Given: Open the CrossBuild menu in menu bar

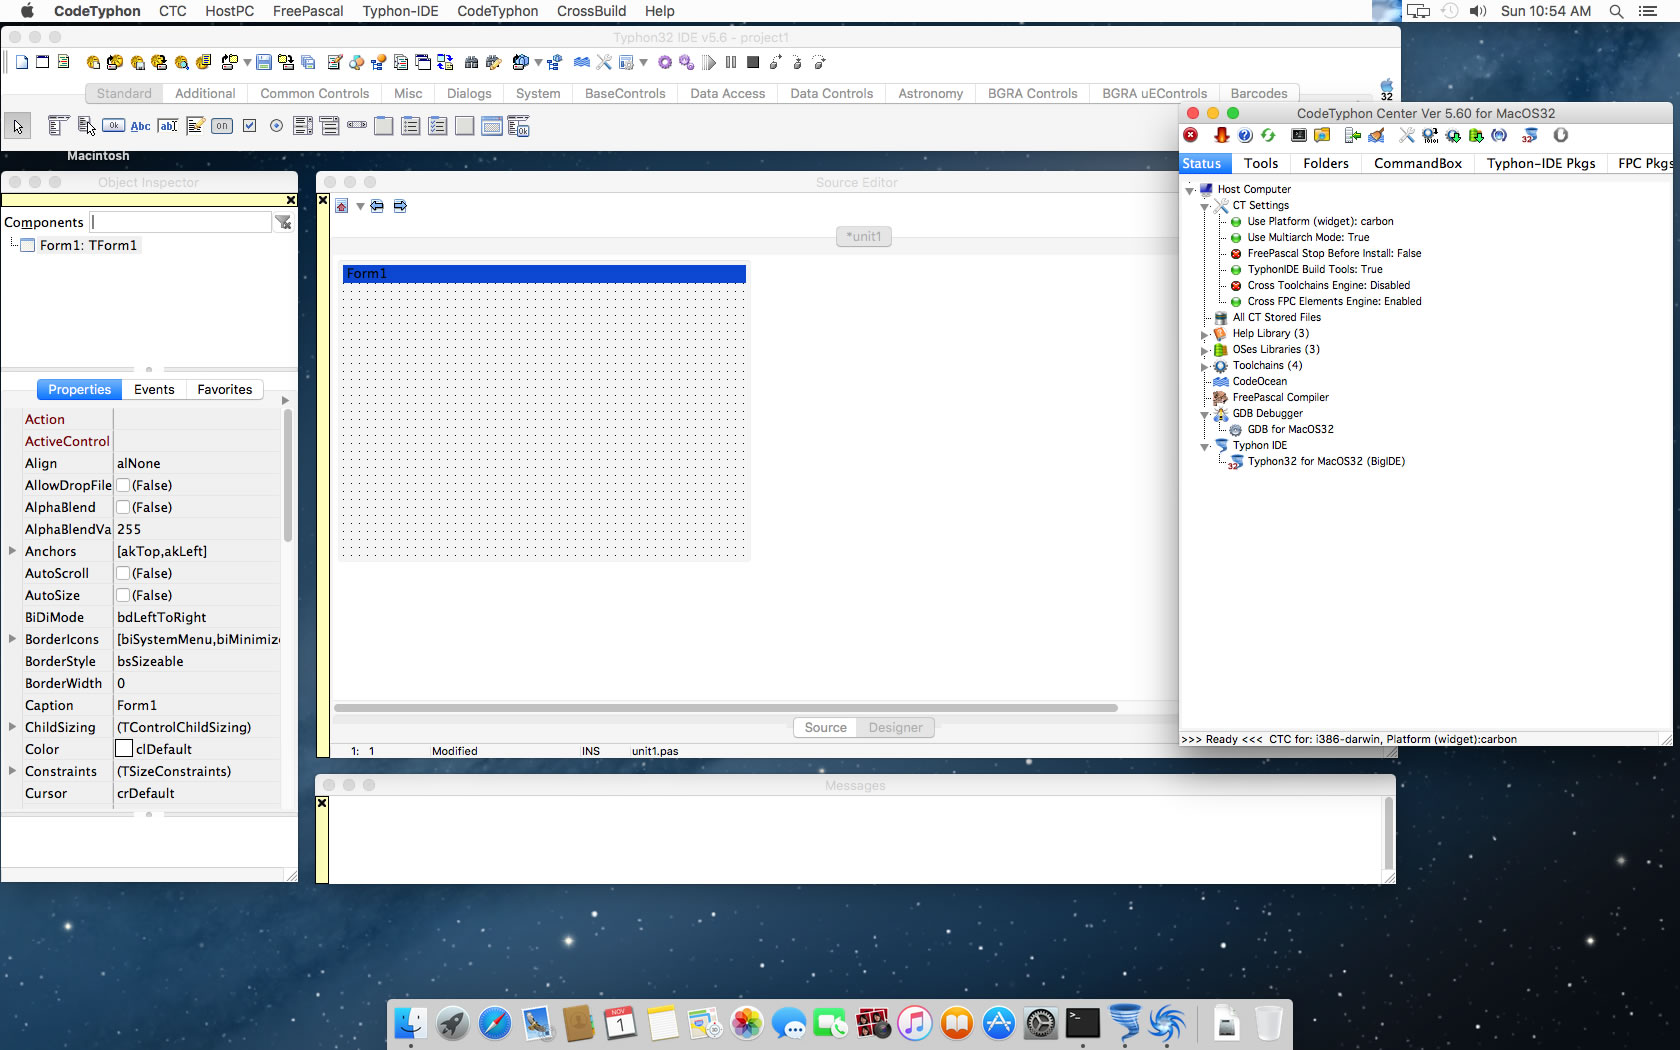Looking at the screenshot, I should click(x=592, y=11).
